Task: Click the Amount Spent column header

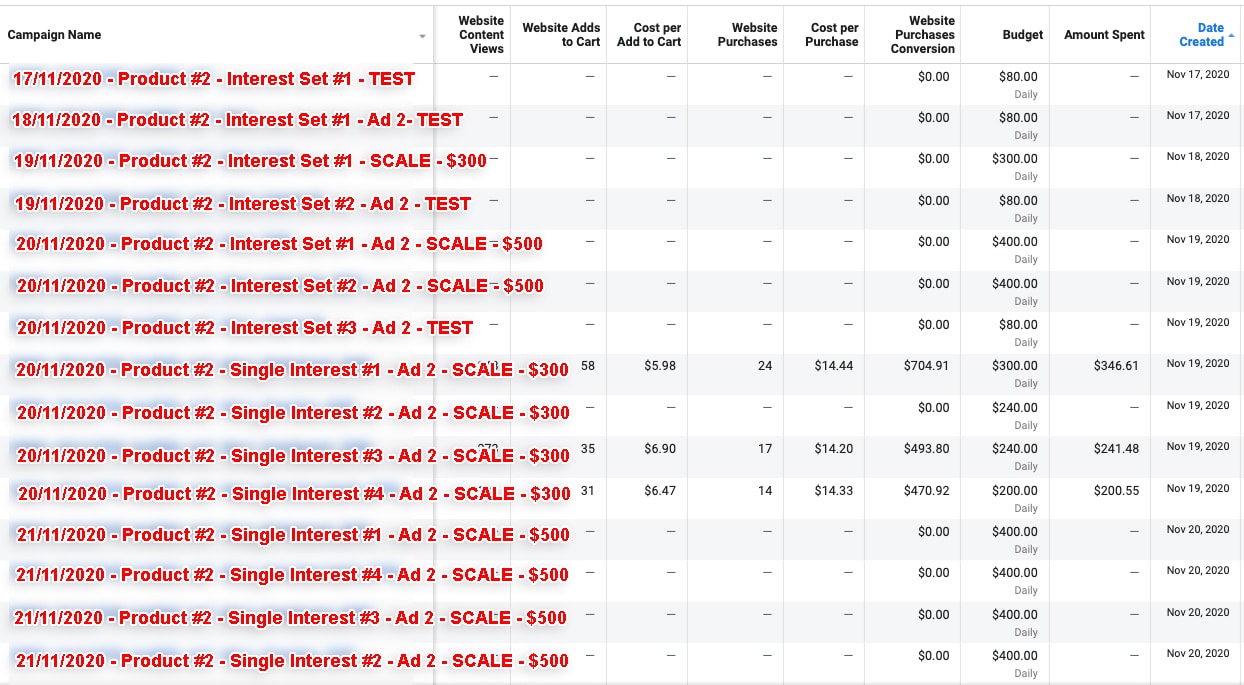Action: 1104,35
